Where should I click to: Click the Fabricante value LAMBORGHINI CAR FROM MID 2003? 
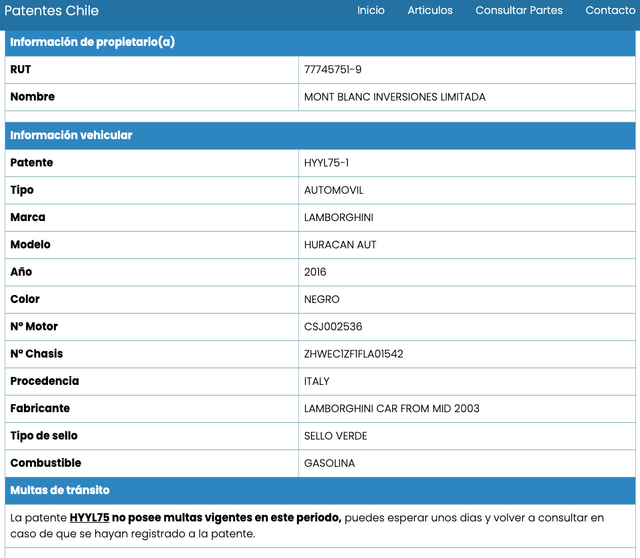point(391,409)
